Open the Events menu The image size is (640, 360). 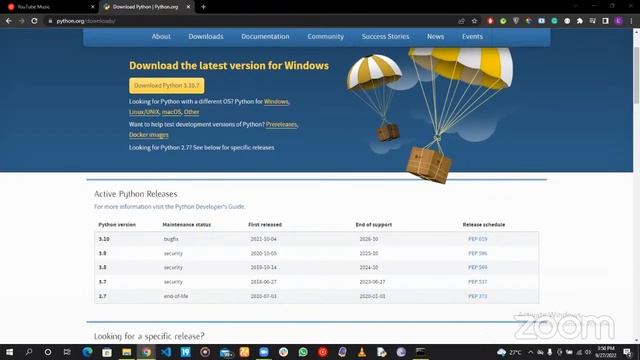click(472, 36)
